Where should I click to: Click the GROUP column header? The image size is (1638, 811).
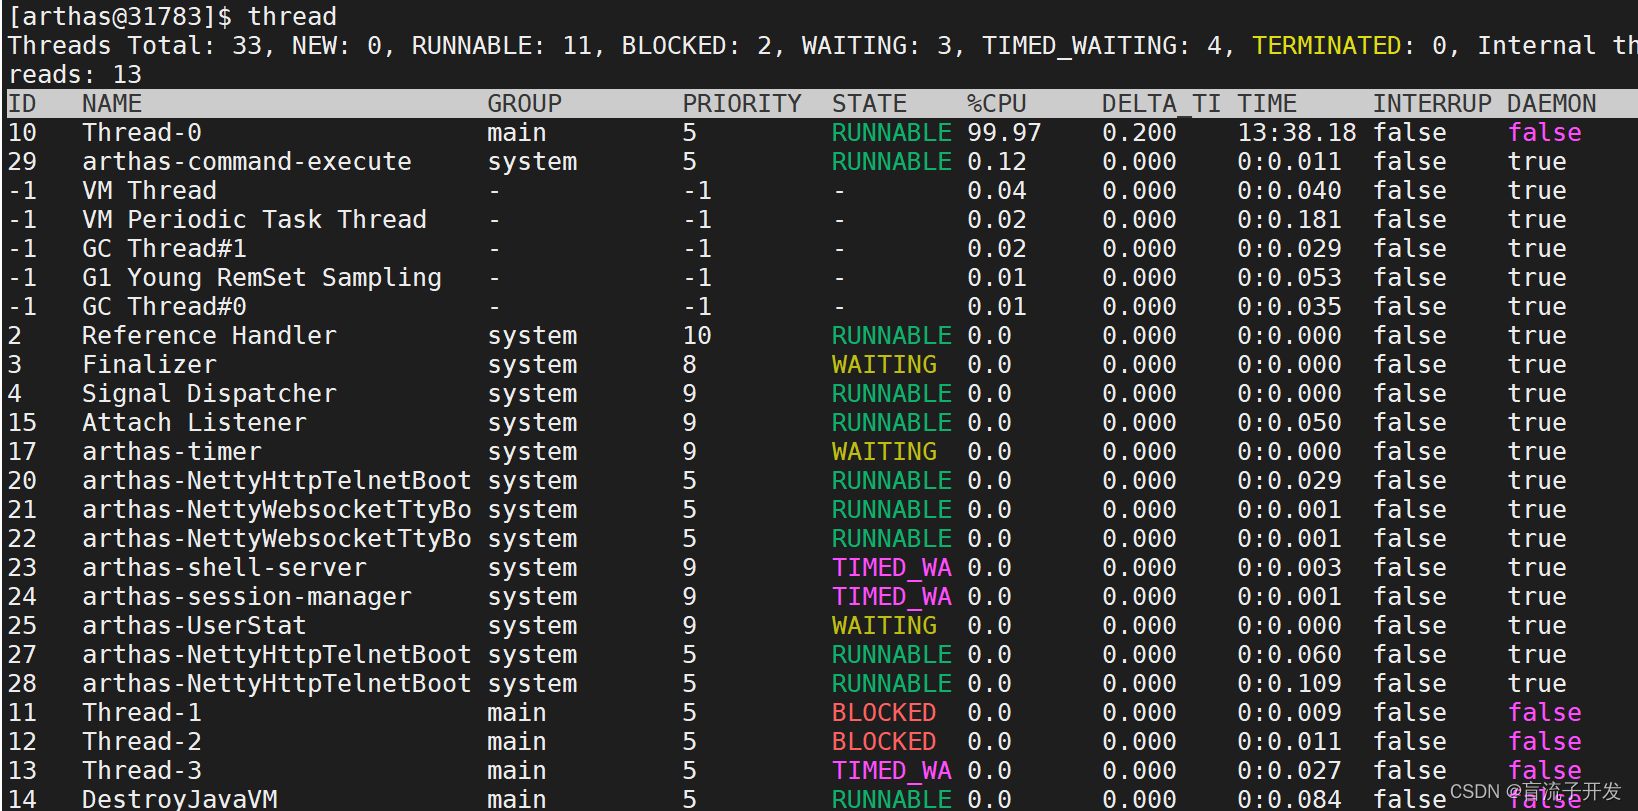[524, 104]
